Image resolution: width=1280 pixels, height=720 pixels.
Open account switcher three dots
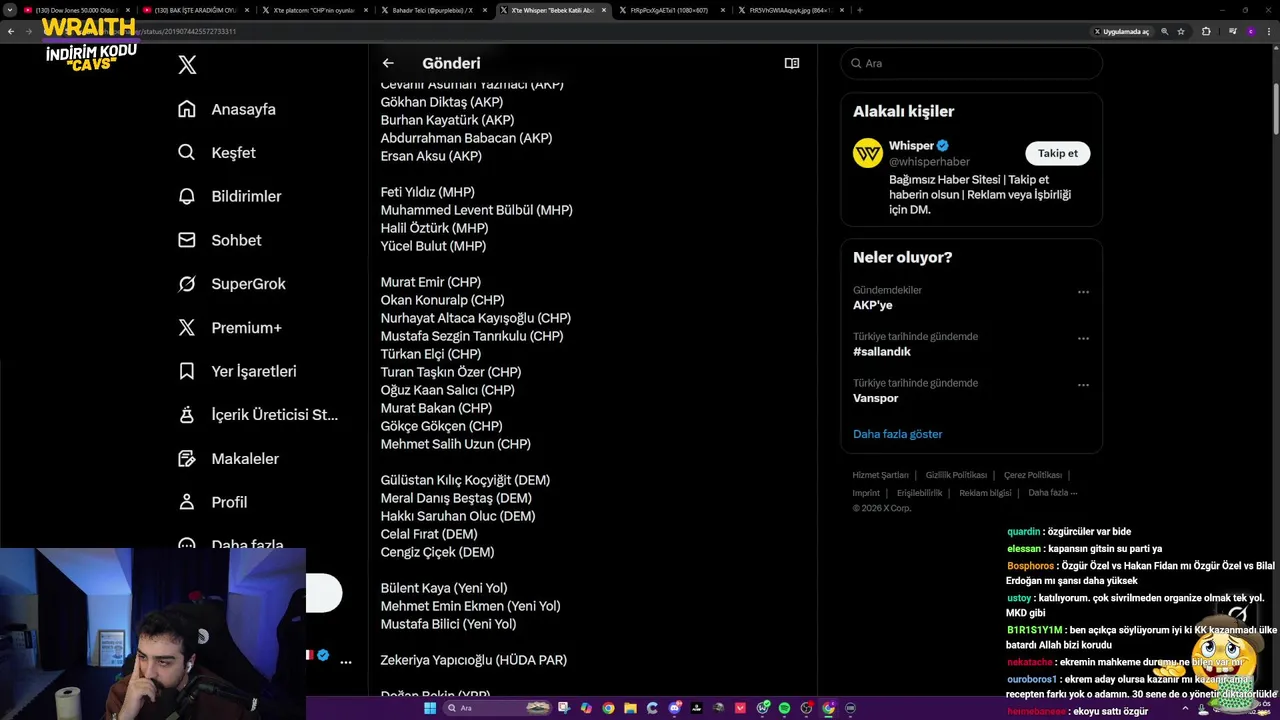click(346, 662)
